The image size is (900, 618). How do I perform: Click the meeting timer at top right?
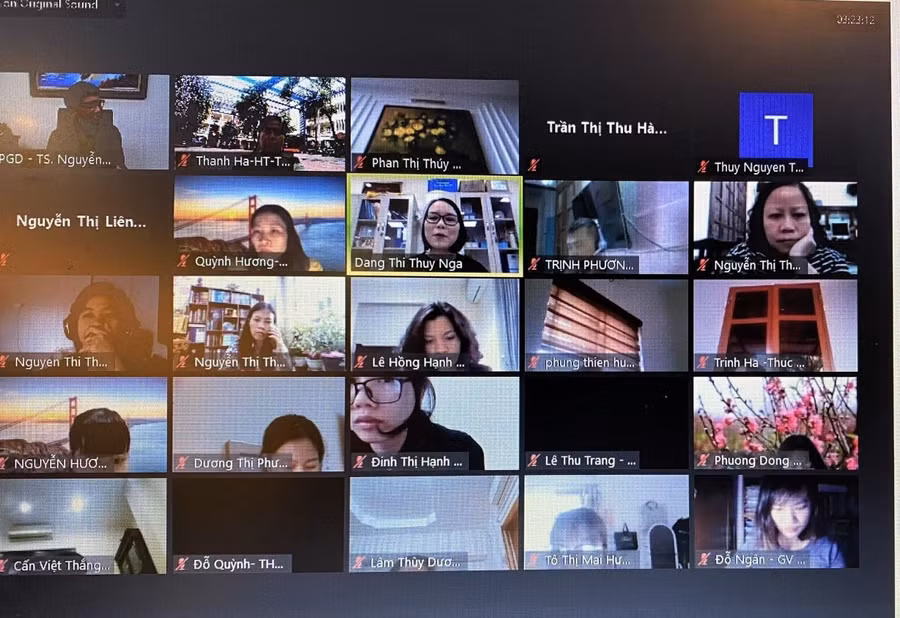click(x=855, y=20)
